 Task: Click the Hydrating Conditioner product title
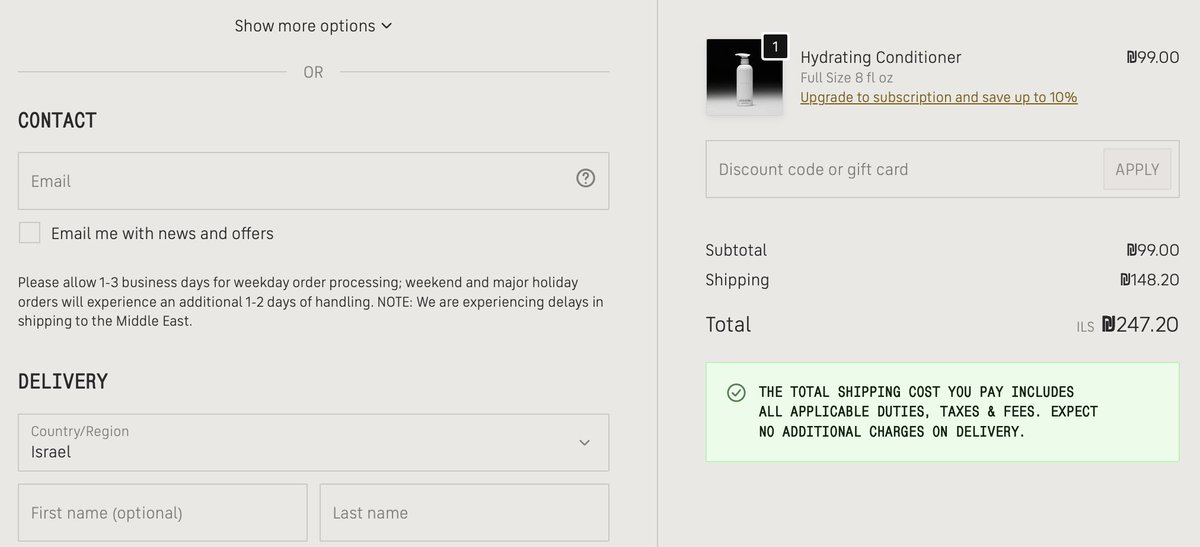881,57
